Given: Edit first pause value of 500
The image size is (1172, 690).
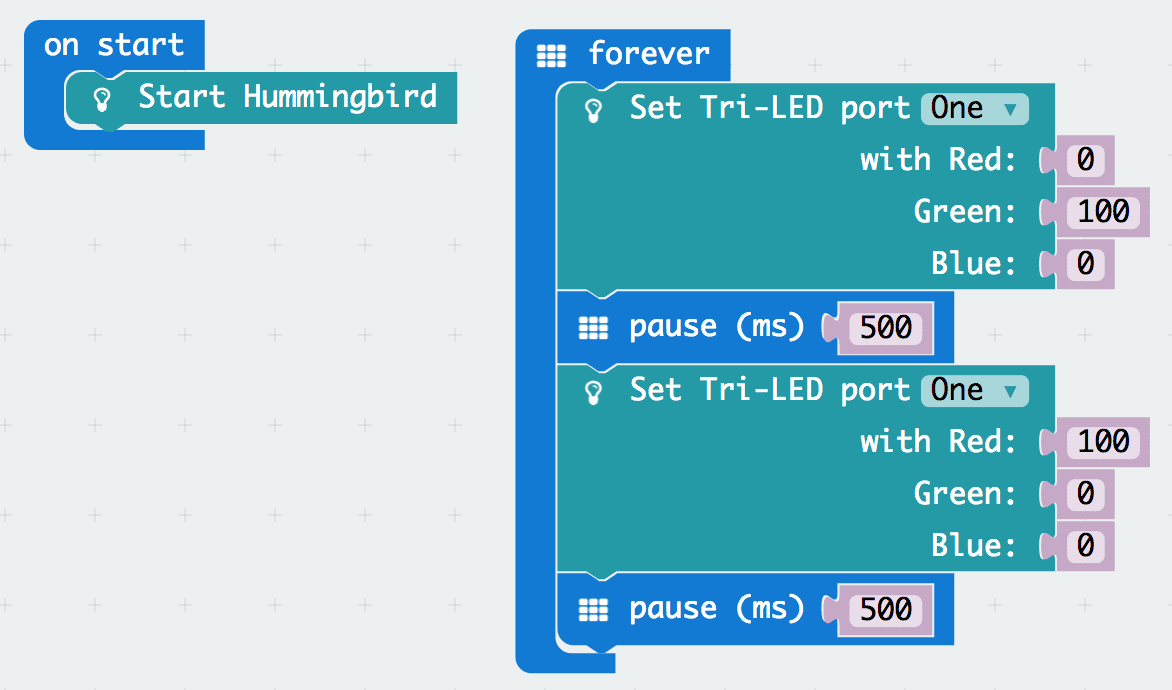Looking at the screenshot, I should pos(885,327).
